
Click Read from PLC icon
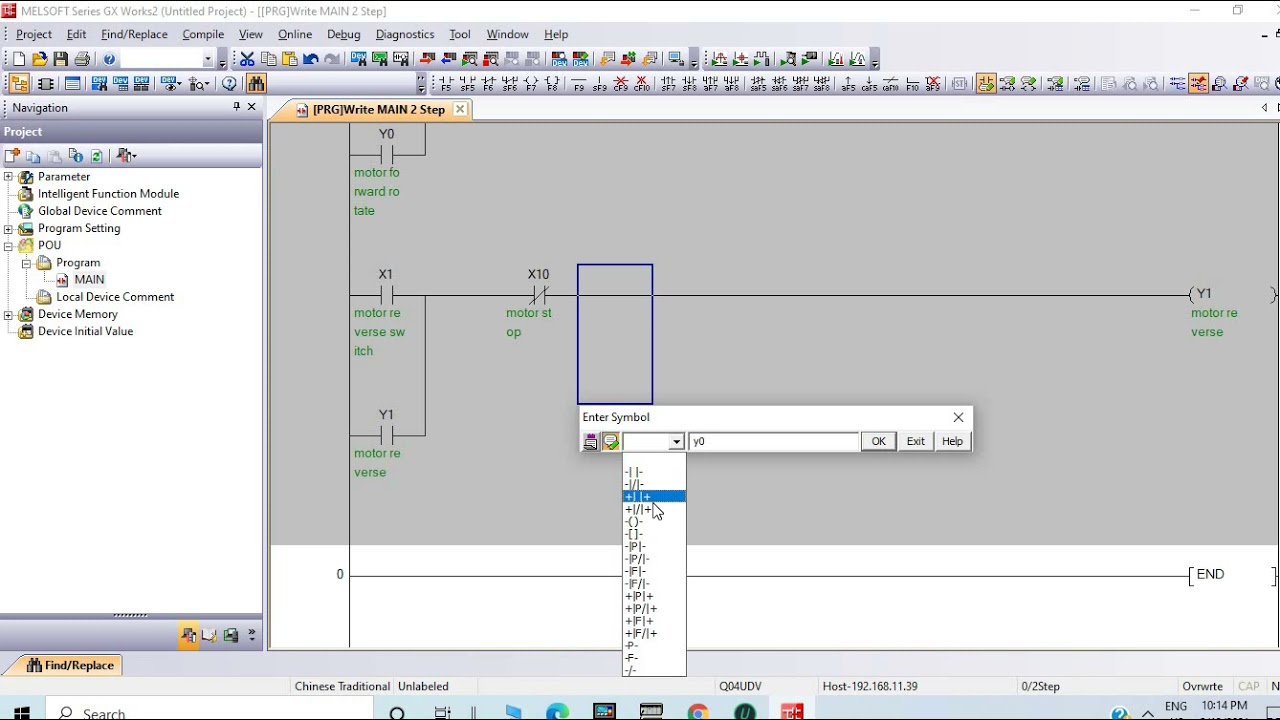[449, 59]
